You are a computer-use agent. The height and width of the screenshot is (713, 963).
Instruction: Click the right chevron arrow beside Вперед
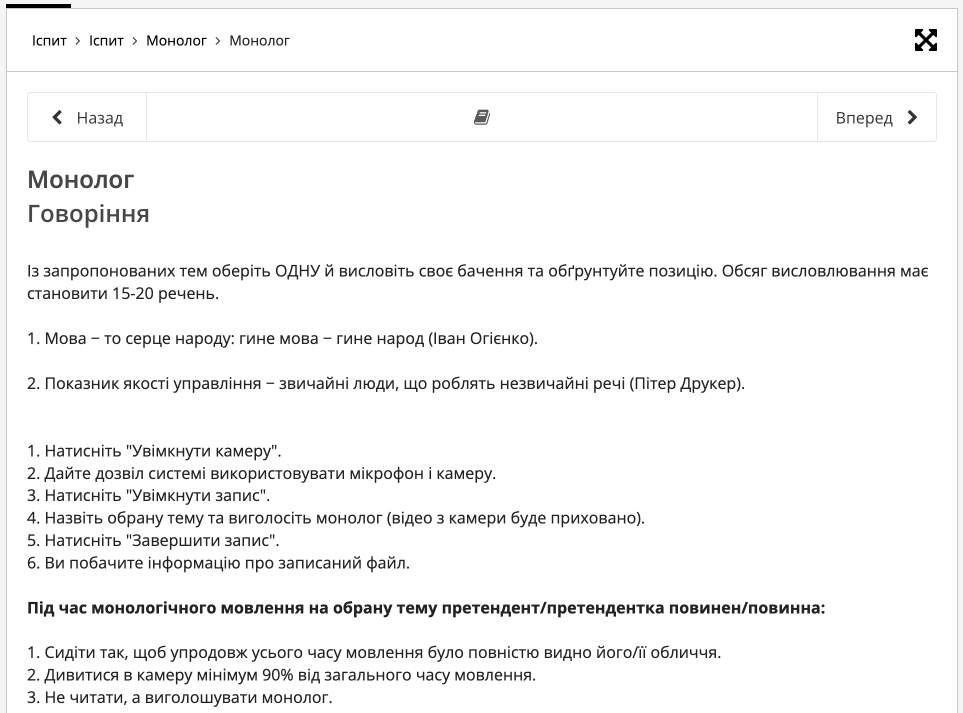(911, 118)
